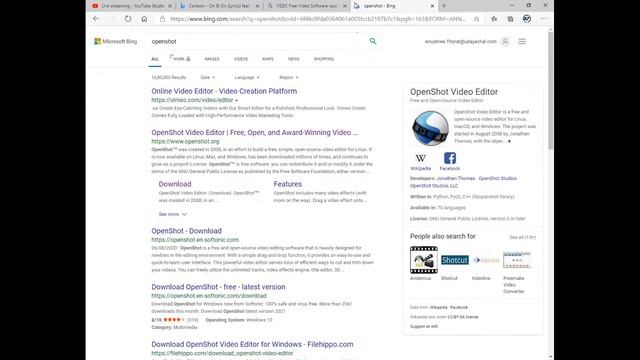Open the Kdenlive thumbnail
The image size is (640, 360).
pos(486,260)
